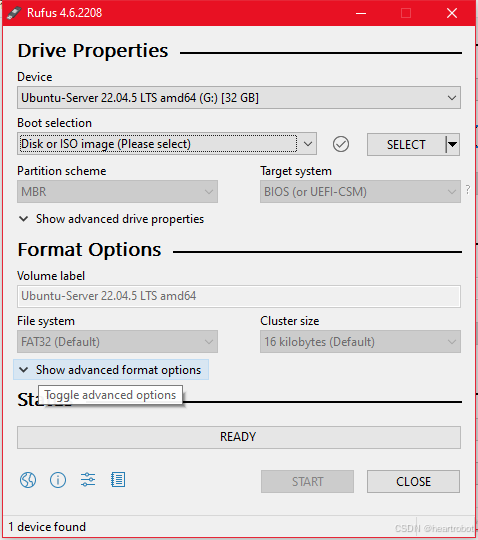Image resolution: width=478 pixels, height=540 pixels.
Task: Click the 'Drive Properties' heading
Action: pyautogui.click(x=93, y=51)
